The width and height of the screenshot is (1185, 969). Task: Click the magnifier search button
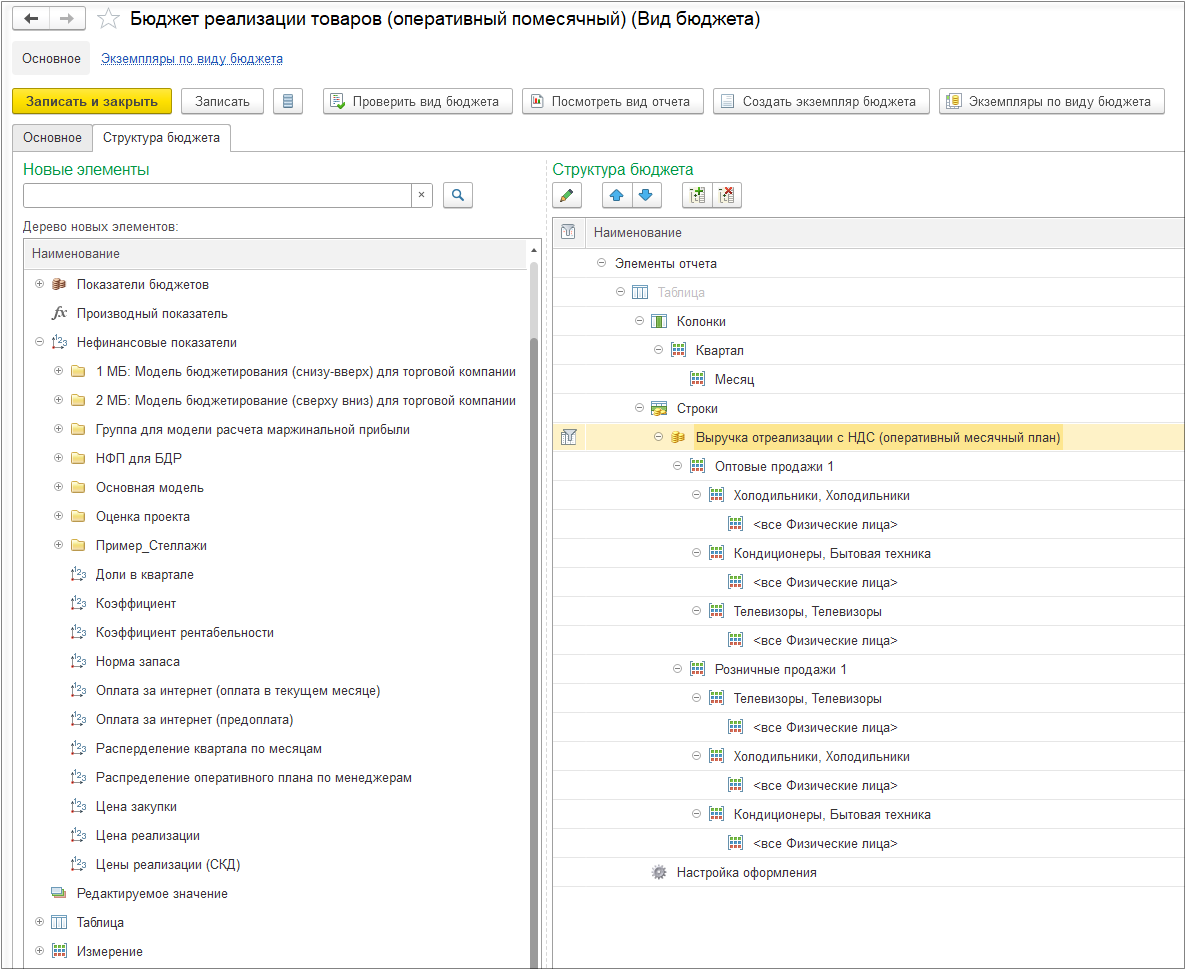click(457, 196)
